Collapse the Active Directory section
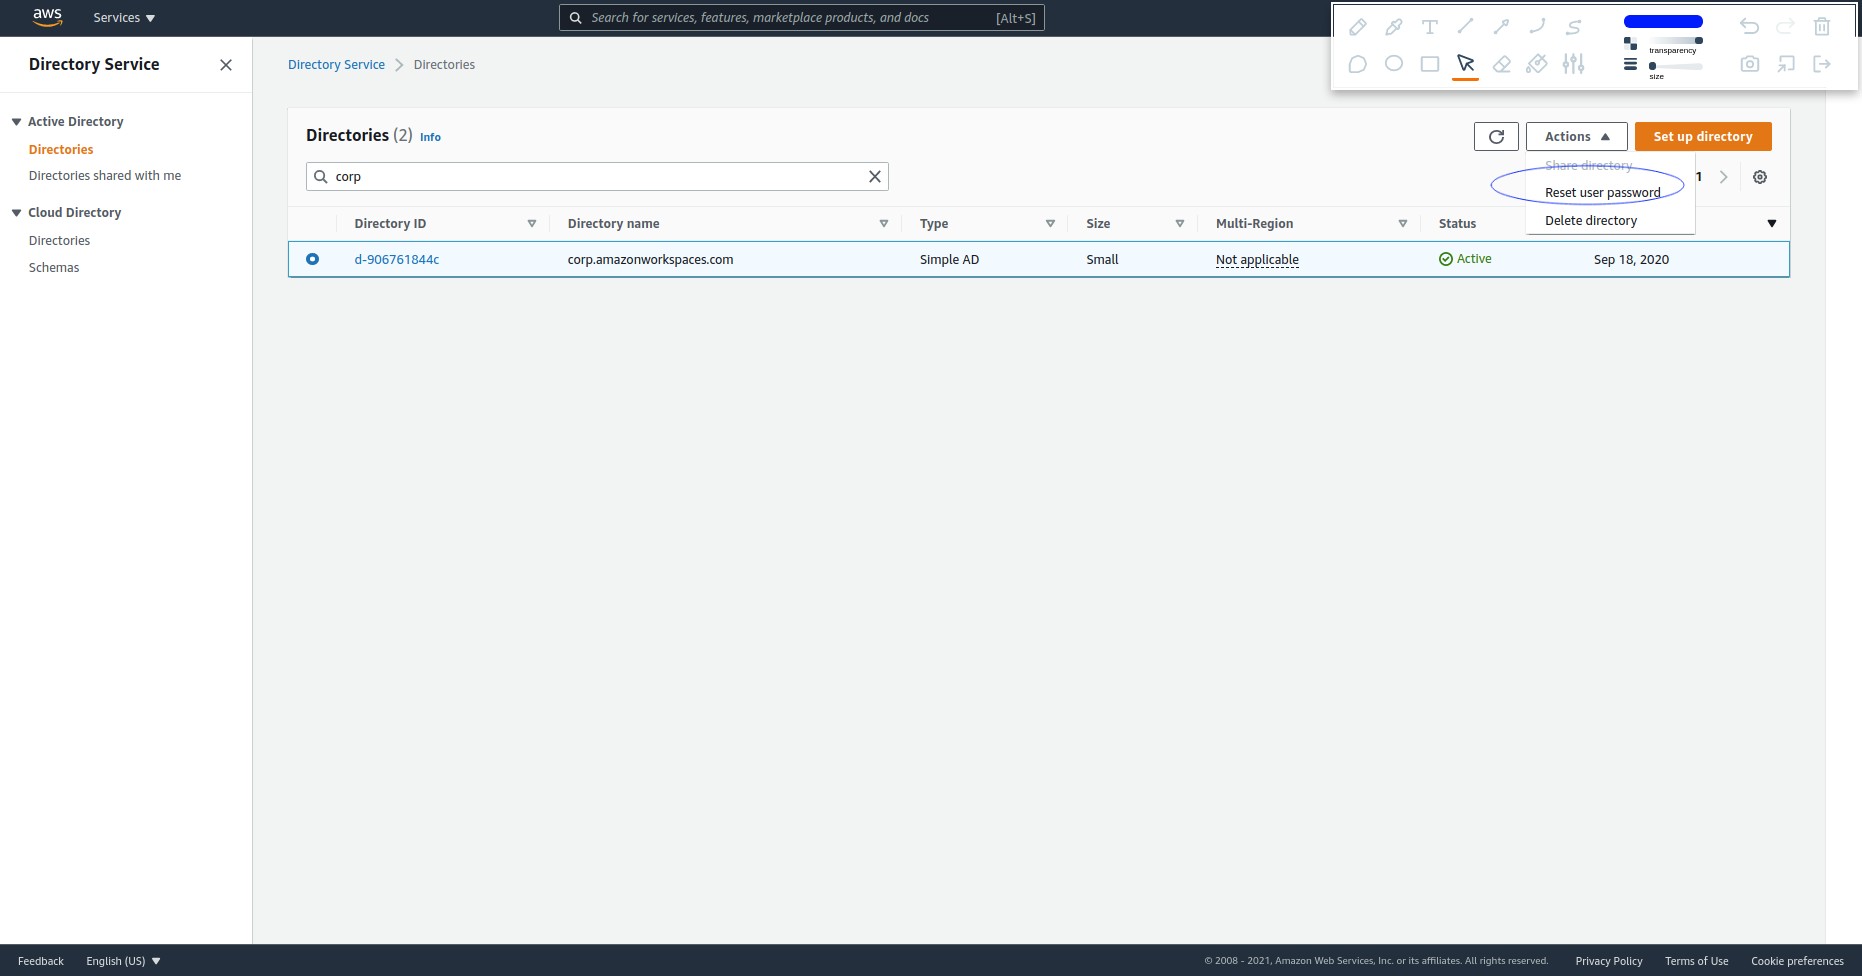The height and width of the screenshot is (976, 1862). click(x=15, y=121)
